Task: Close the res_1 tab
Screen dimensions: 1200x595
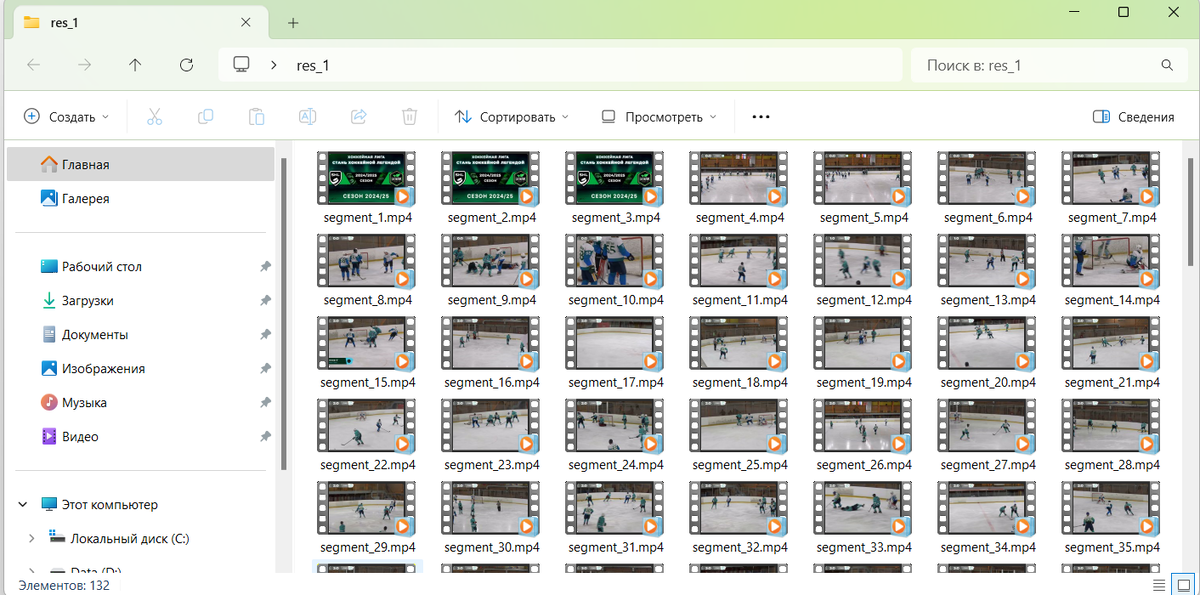Action: (x=246, y=22)
